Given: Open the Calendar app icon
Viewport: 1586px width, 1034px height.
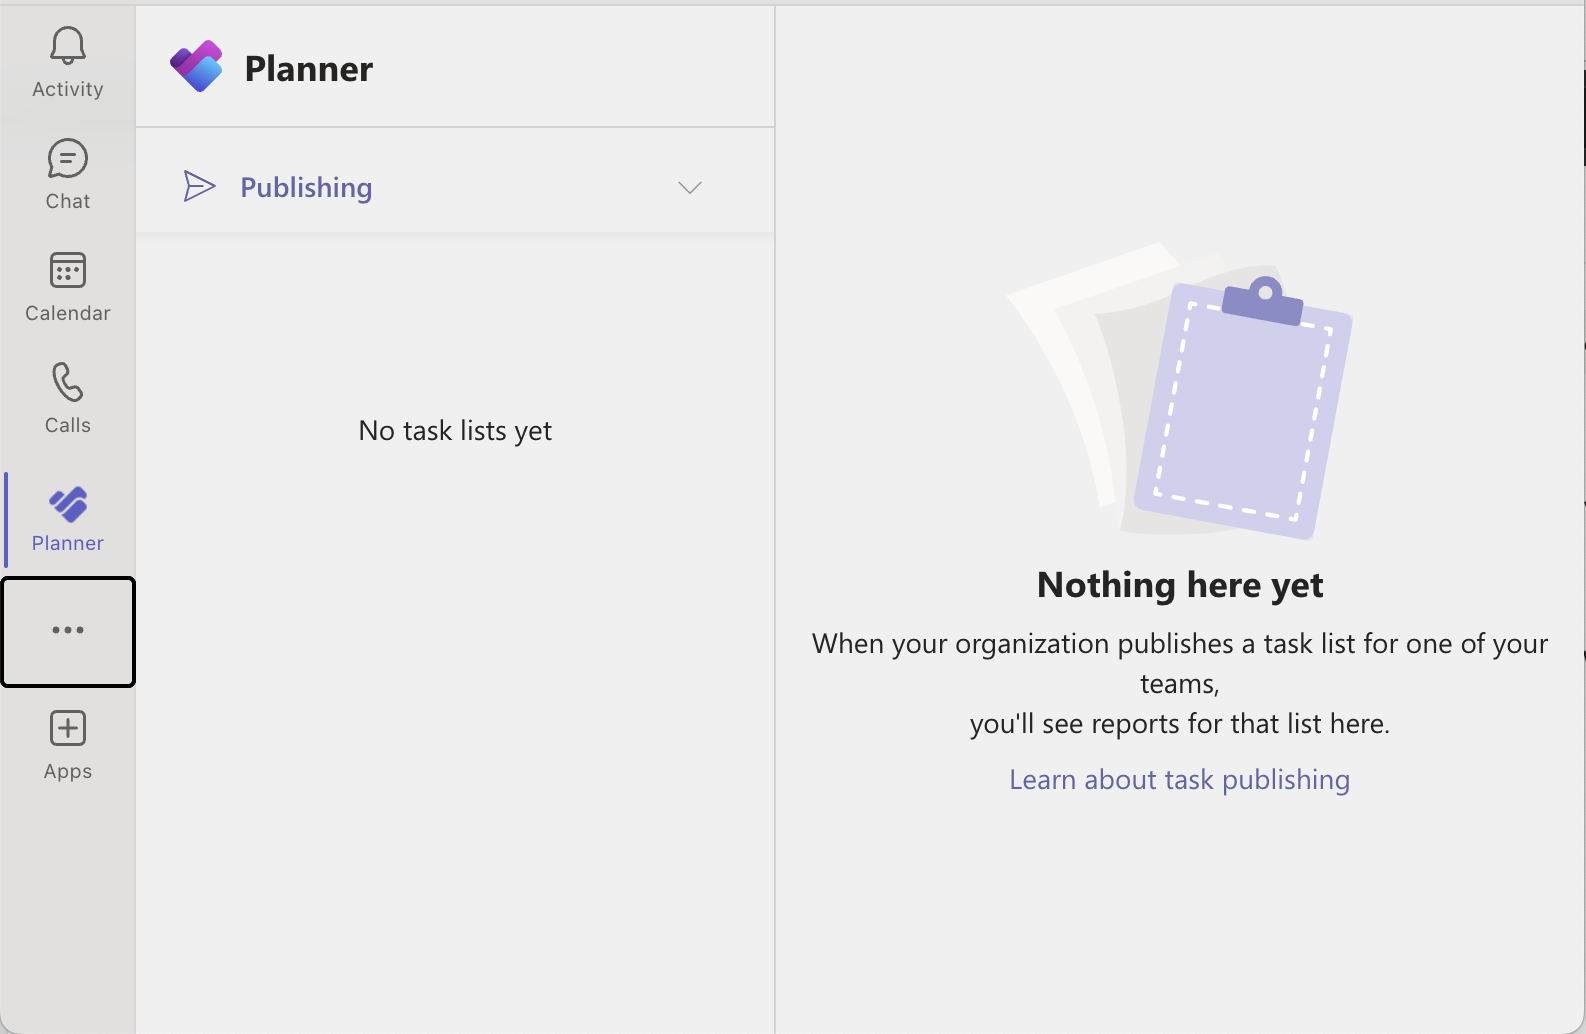Looking at the screenshot, I should coord(68,270).
